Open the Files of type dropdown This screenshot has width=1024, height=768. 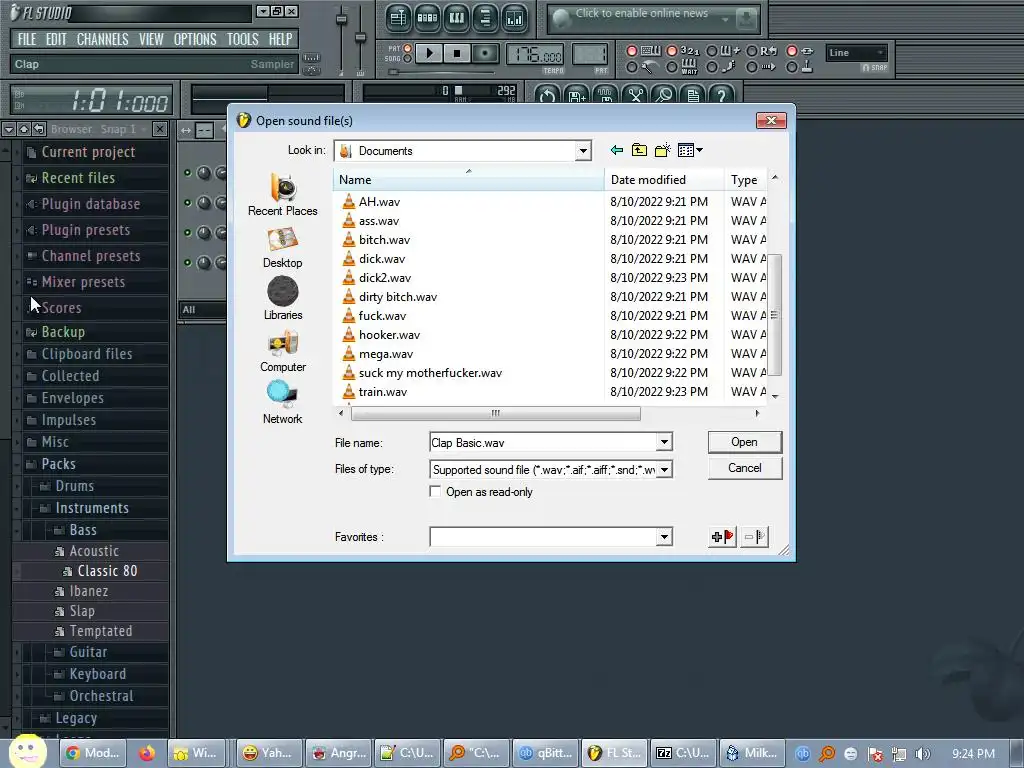[x=664, y=470]
